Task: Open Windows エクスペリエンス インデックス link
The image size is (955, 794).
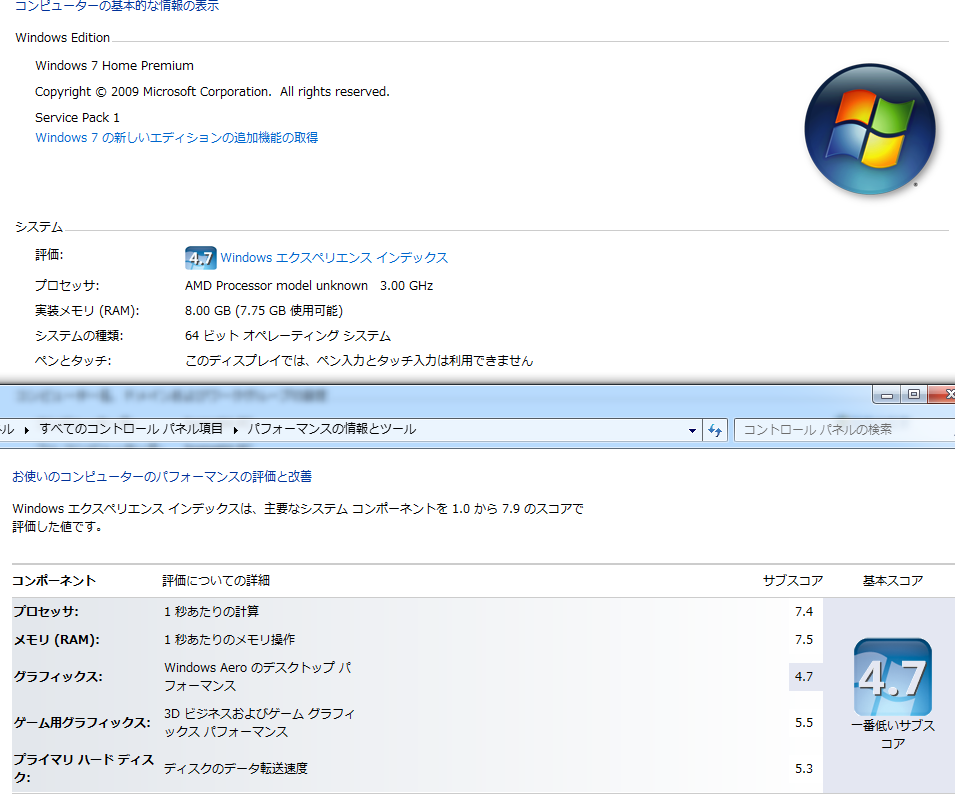Action: click(x=334, y=258)
